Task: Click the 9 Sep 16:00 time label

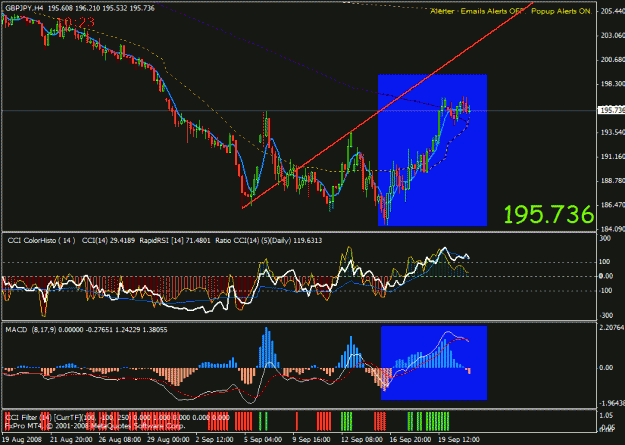Action: click(311, 439)
